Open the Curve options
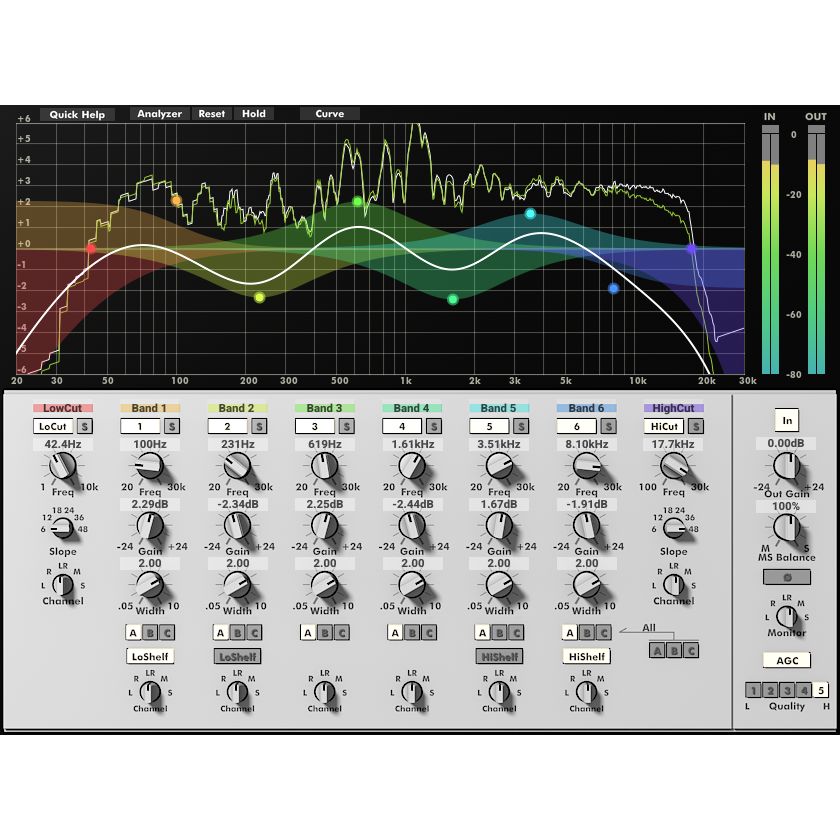Image resolution: width=840 pixels, height=840 pixels. (329, 114)
